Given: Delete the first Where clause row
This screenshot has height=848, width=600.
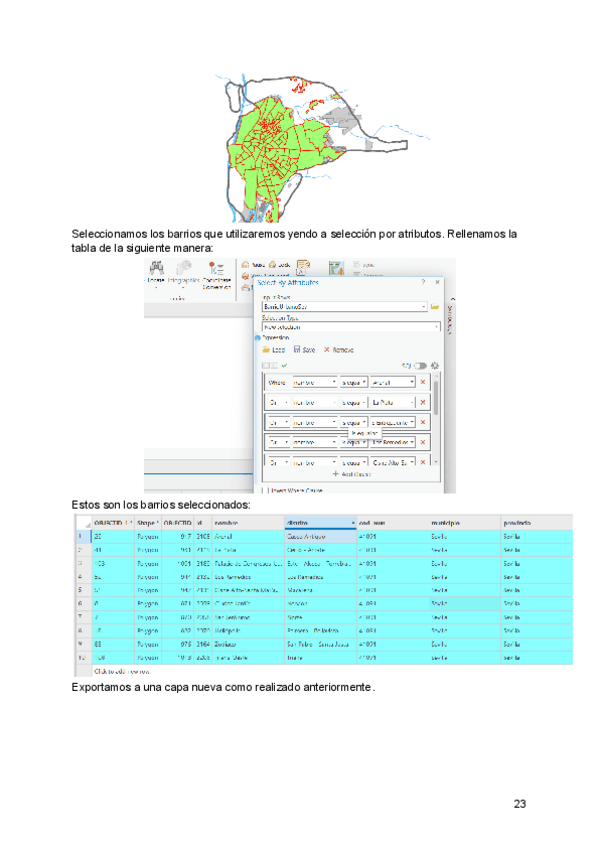Looking at the screenshot, I should tap(422, 382).
